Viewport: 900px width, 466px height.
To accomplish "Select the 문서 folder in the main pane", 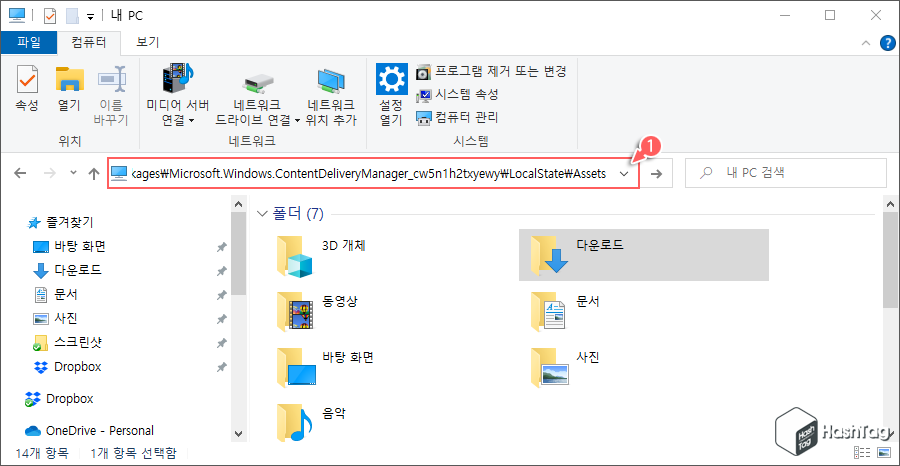I will click(x=567, y=310).
